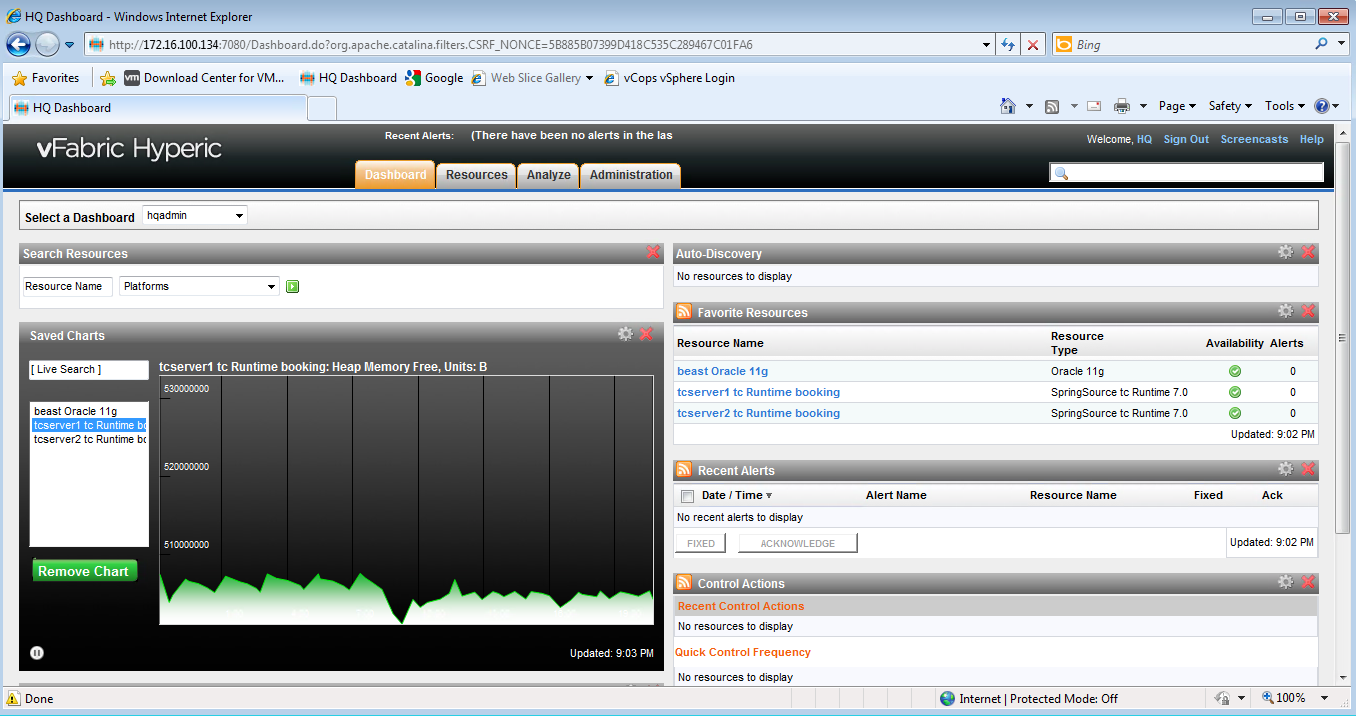The image size is (1356, 716).
Task: Click the browser Forward arrow button
Action: click(x=47, y=44)
